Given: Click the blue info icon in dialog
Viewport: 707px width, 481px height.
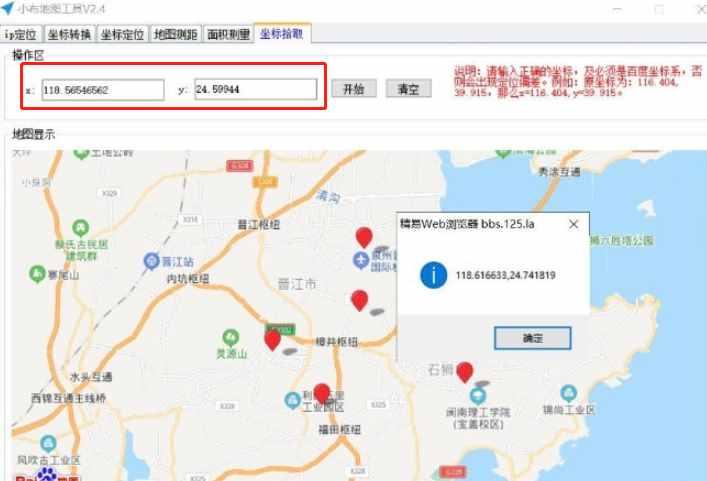Looking at the screenshot, I should [x=434, y=275].
